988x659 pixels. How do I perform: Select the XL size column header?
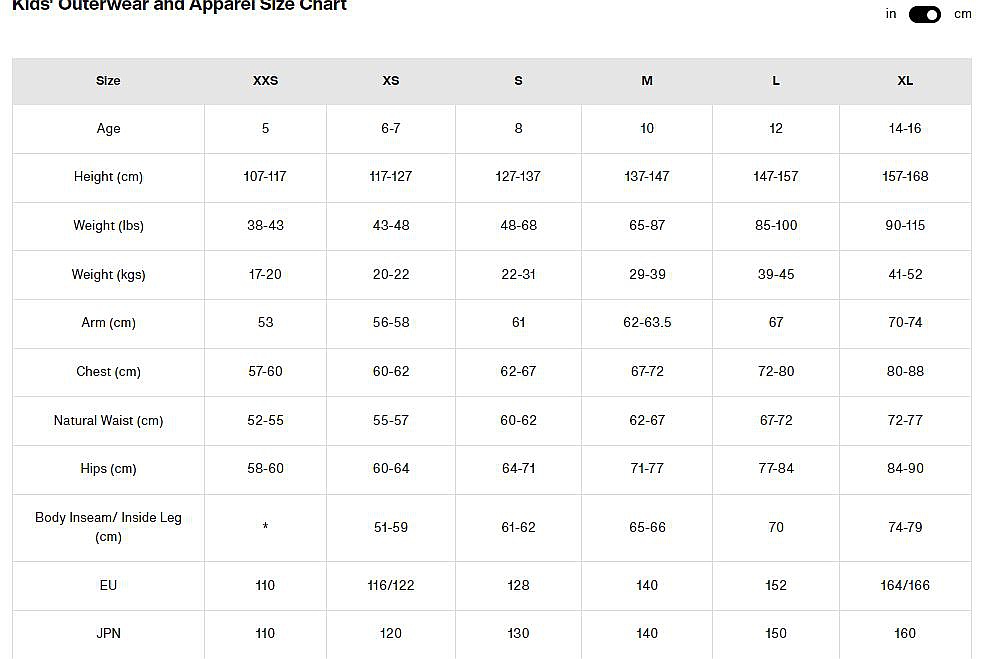point(905,81)
